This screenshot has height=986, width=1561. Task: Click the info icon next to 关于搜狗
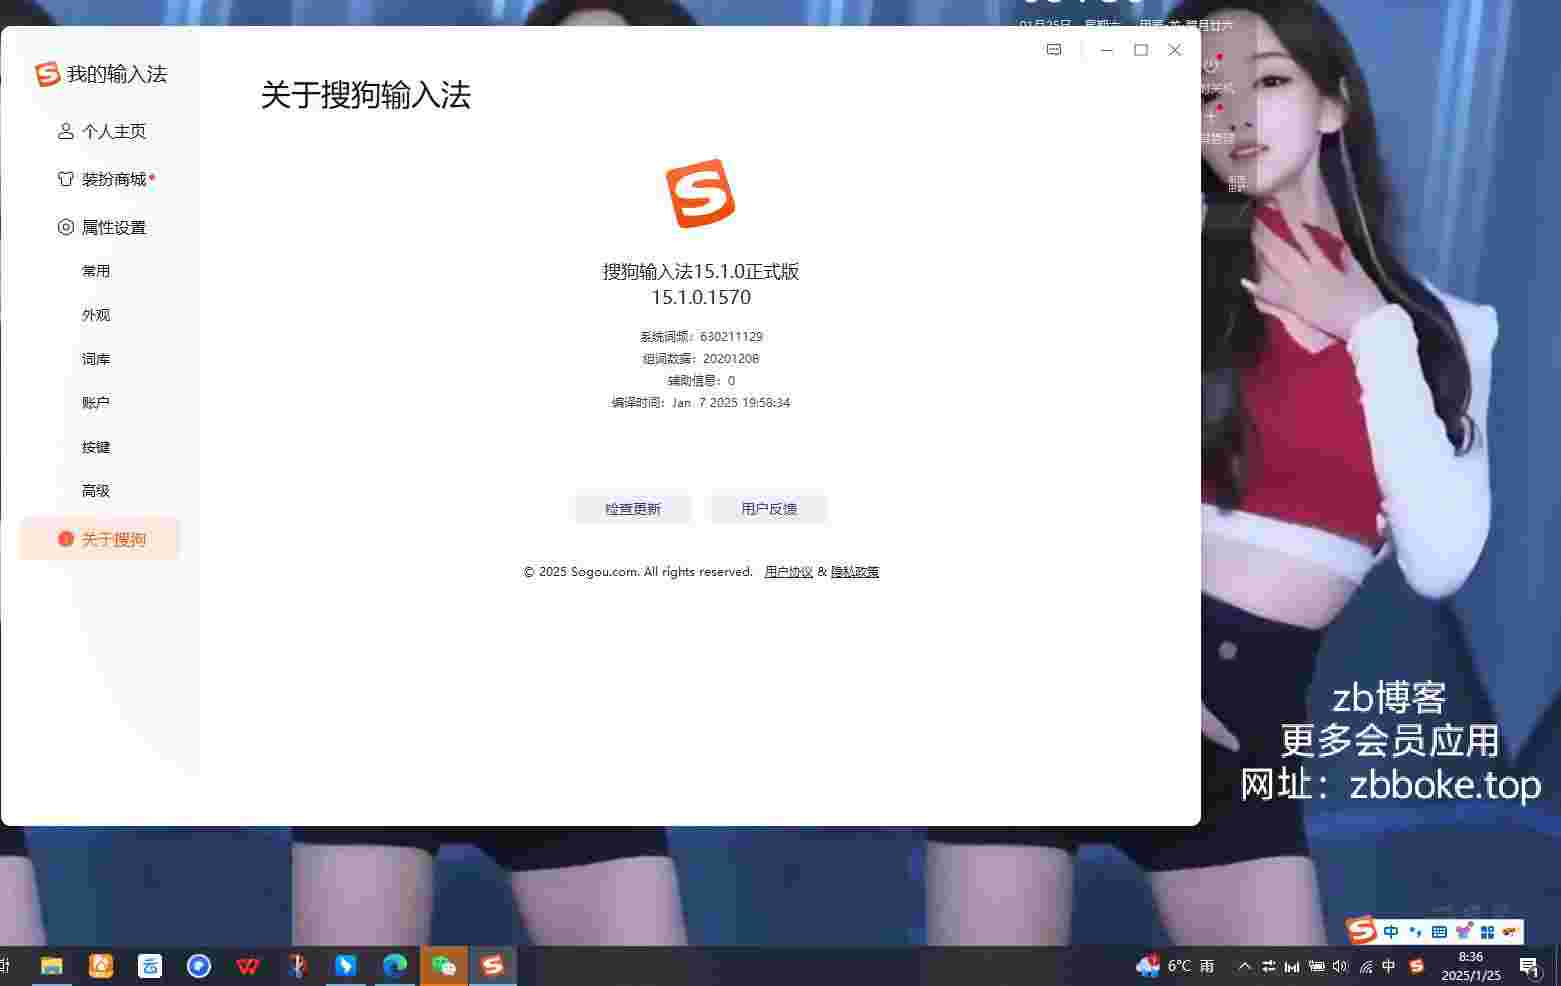(x=66, y=539)
